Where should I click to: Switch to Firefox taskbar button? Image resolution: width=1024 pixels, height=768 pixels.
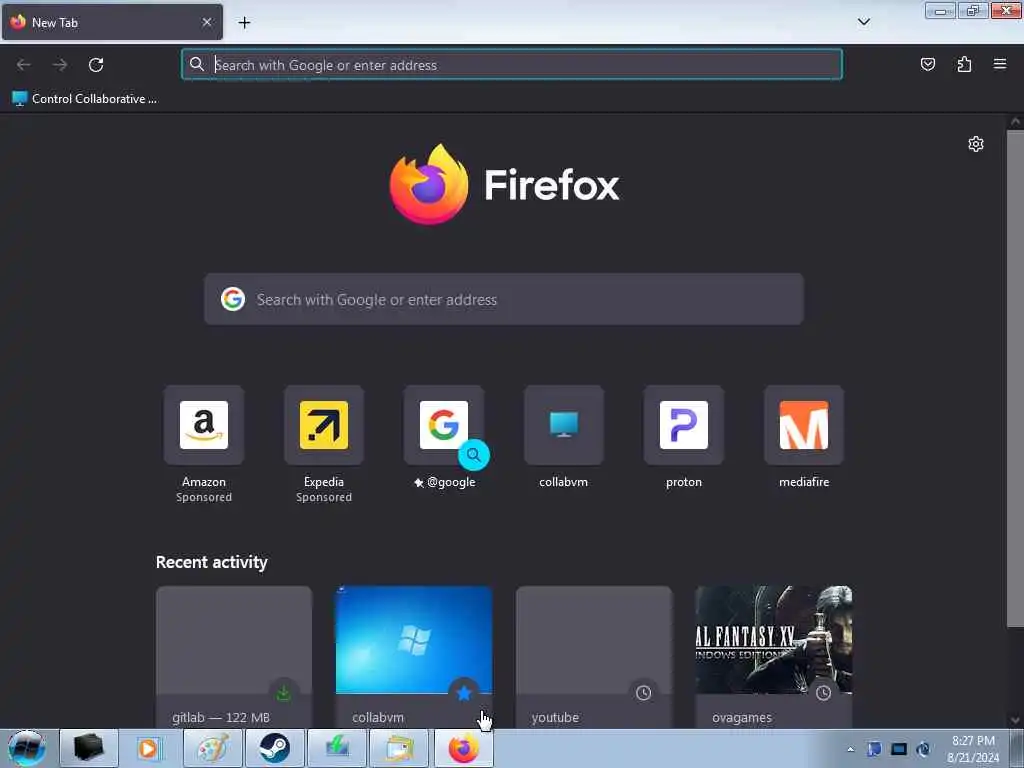pos(464,748)
